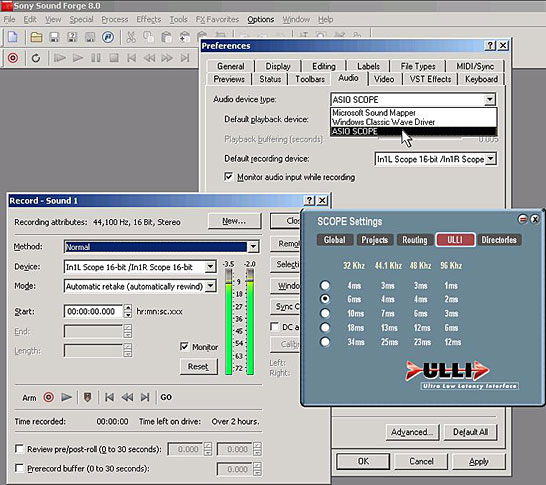The width and height of the screenshot is (546, 485).
Task: Click the Help question mark in Record dialog title
Action: click(310, 200)
